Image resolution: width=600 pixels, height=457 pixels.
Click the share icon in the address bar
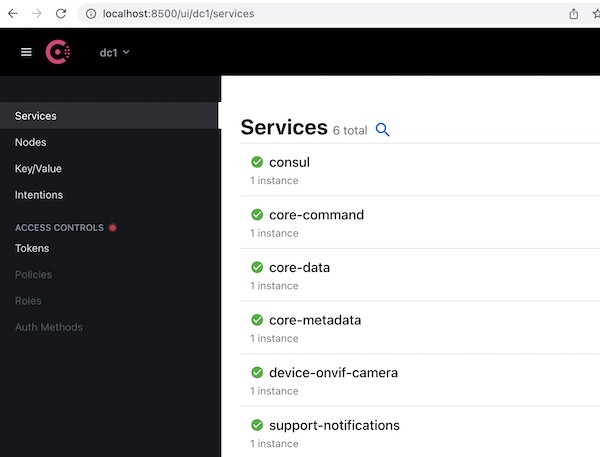point(573,14)
